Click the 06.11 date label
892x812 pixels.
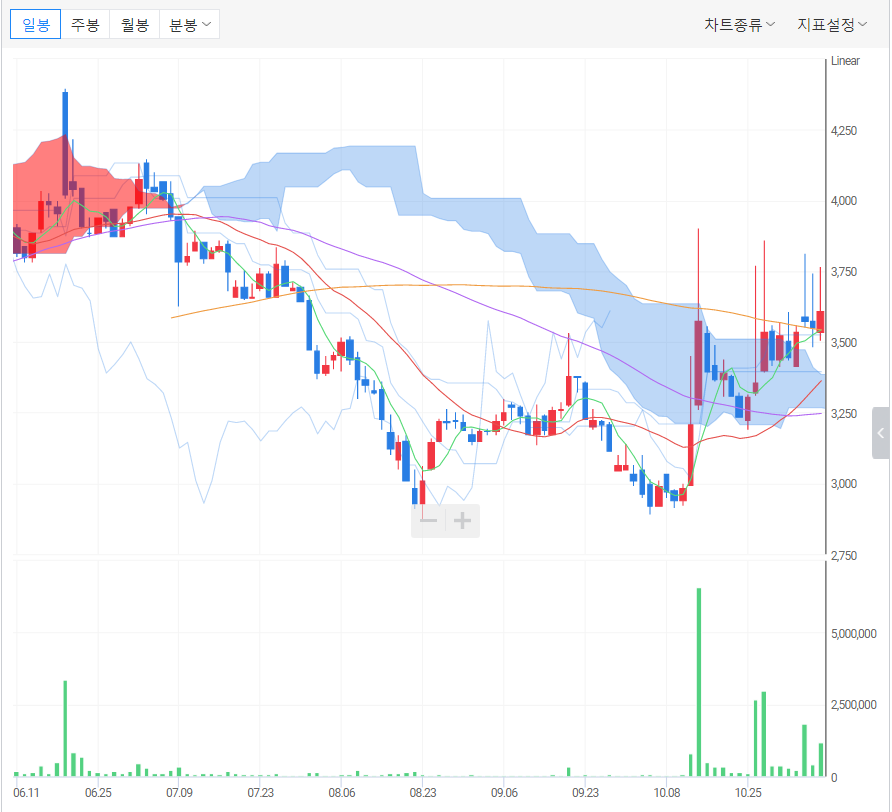click(26, 793)
